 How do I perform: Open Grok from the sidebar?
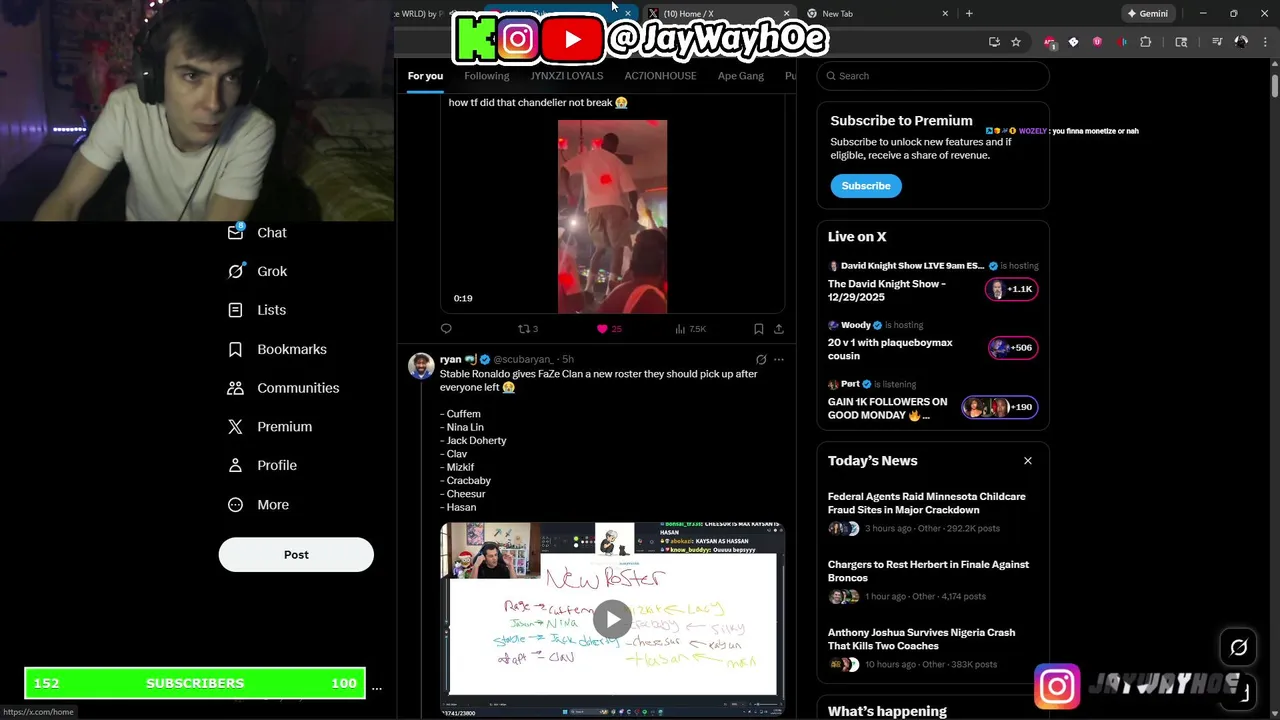pyautogui.click(x=257, y=271)
